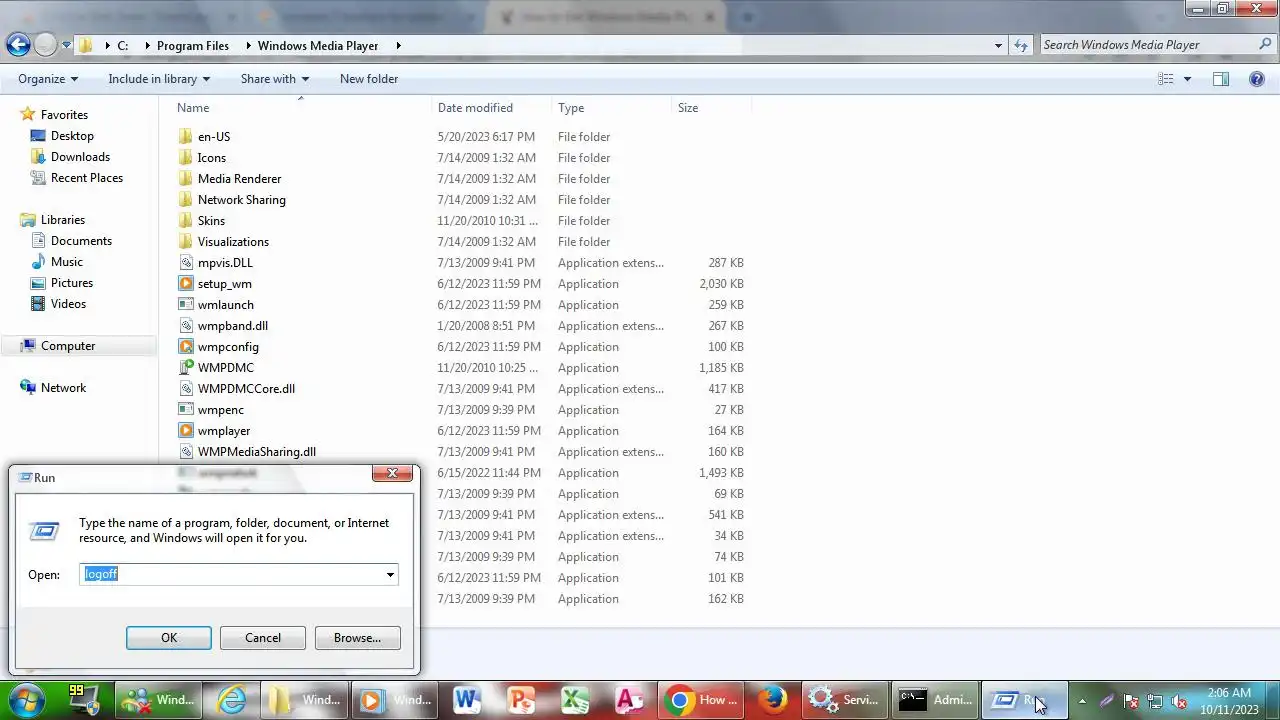
Task: Open Excel from the taskbar
Action: coord(575,700)
